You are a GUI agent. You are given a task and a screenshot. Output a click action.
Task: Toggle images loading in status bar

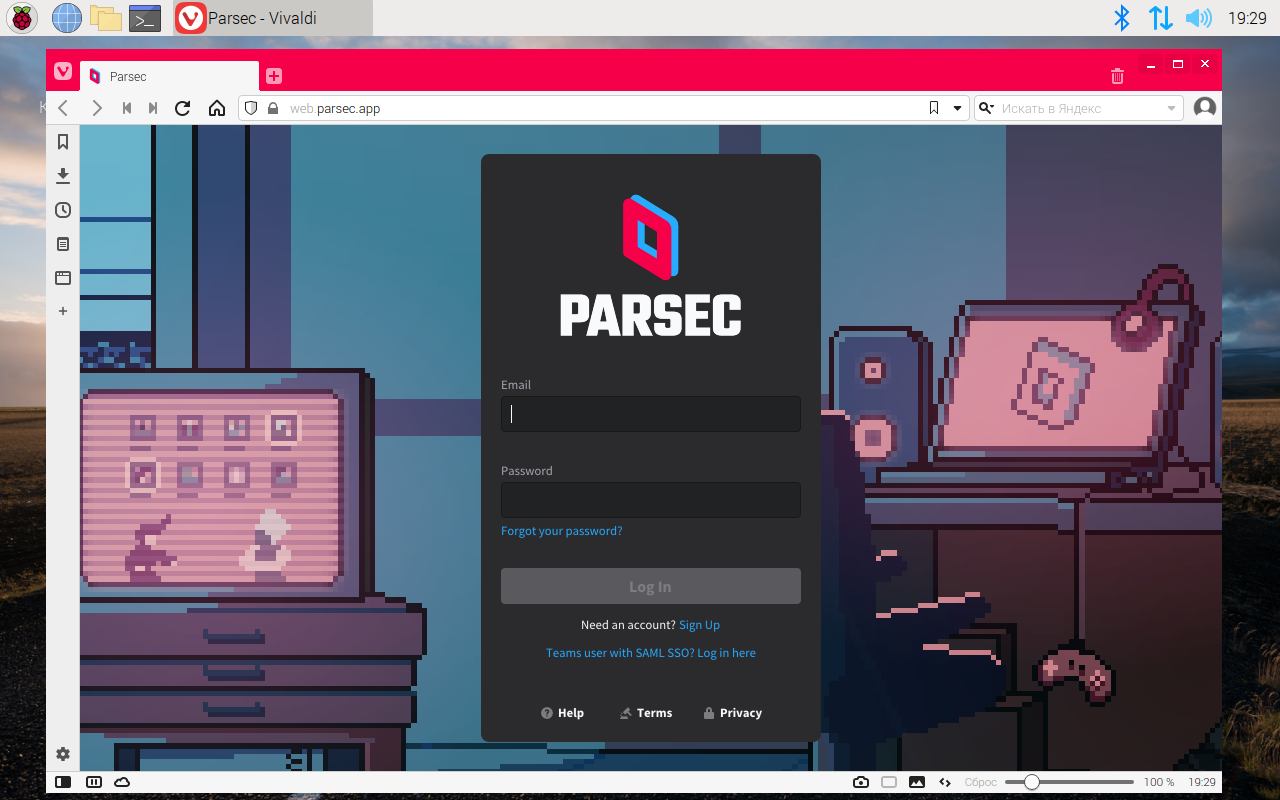click(917, 782)
